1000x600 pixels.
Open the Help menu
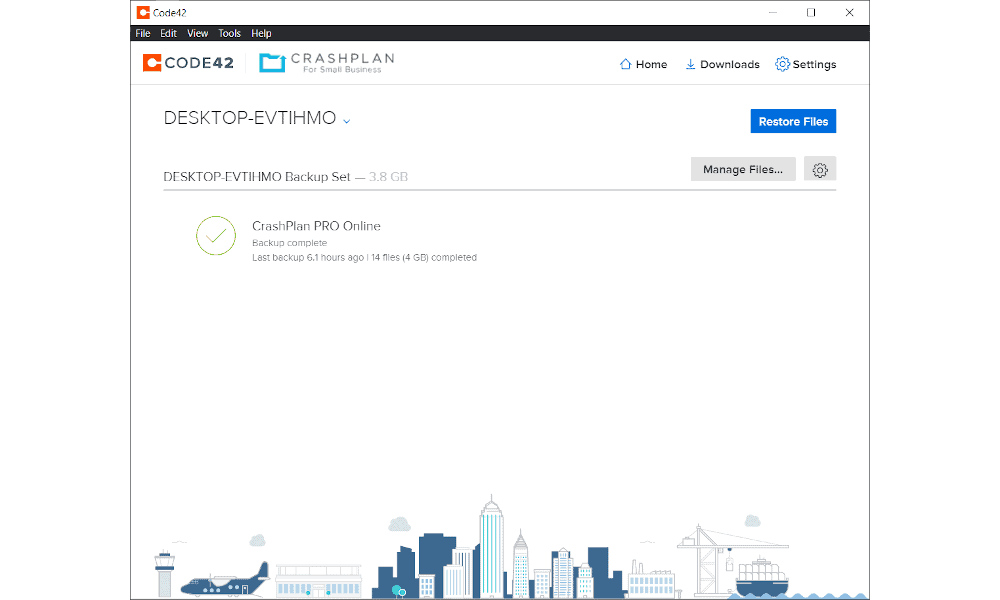[261, 33]
